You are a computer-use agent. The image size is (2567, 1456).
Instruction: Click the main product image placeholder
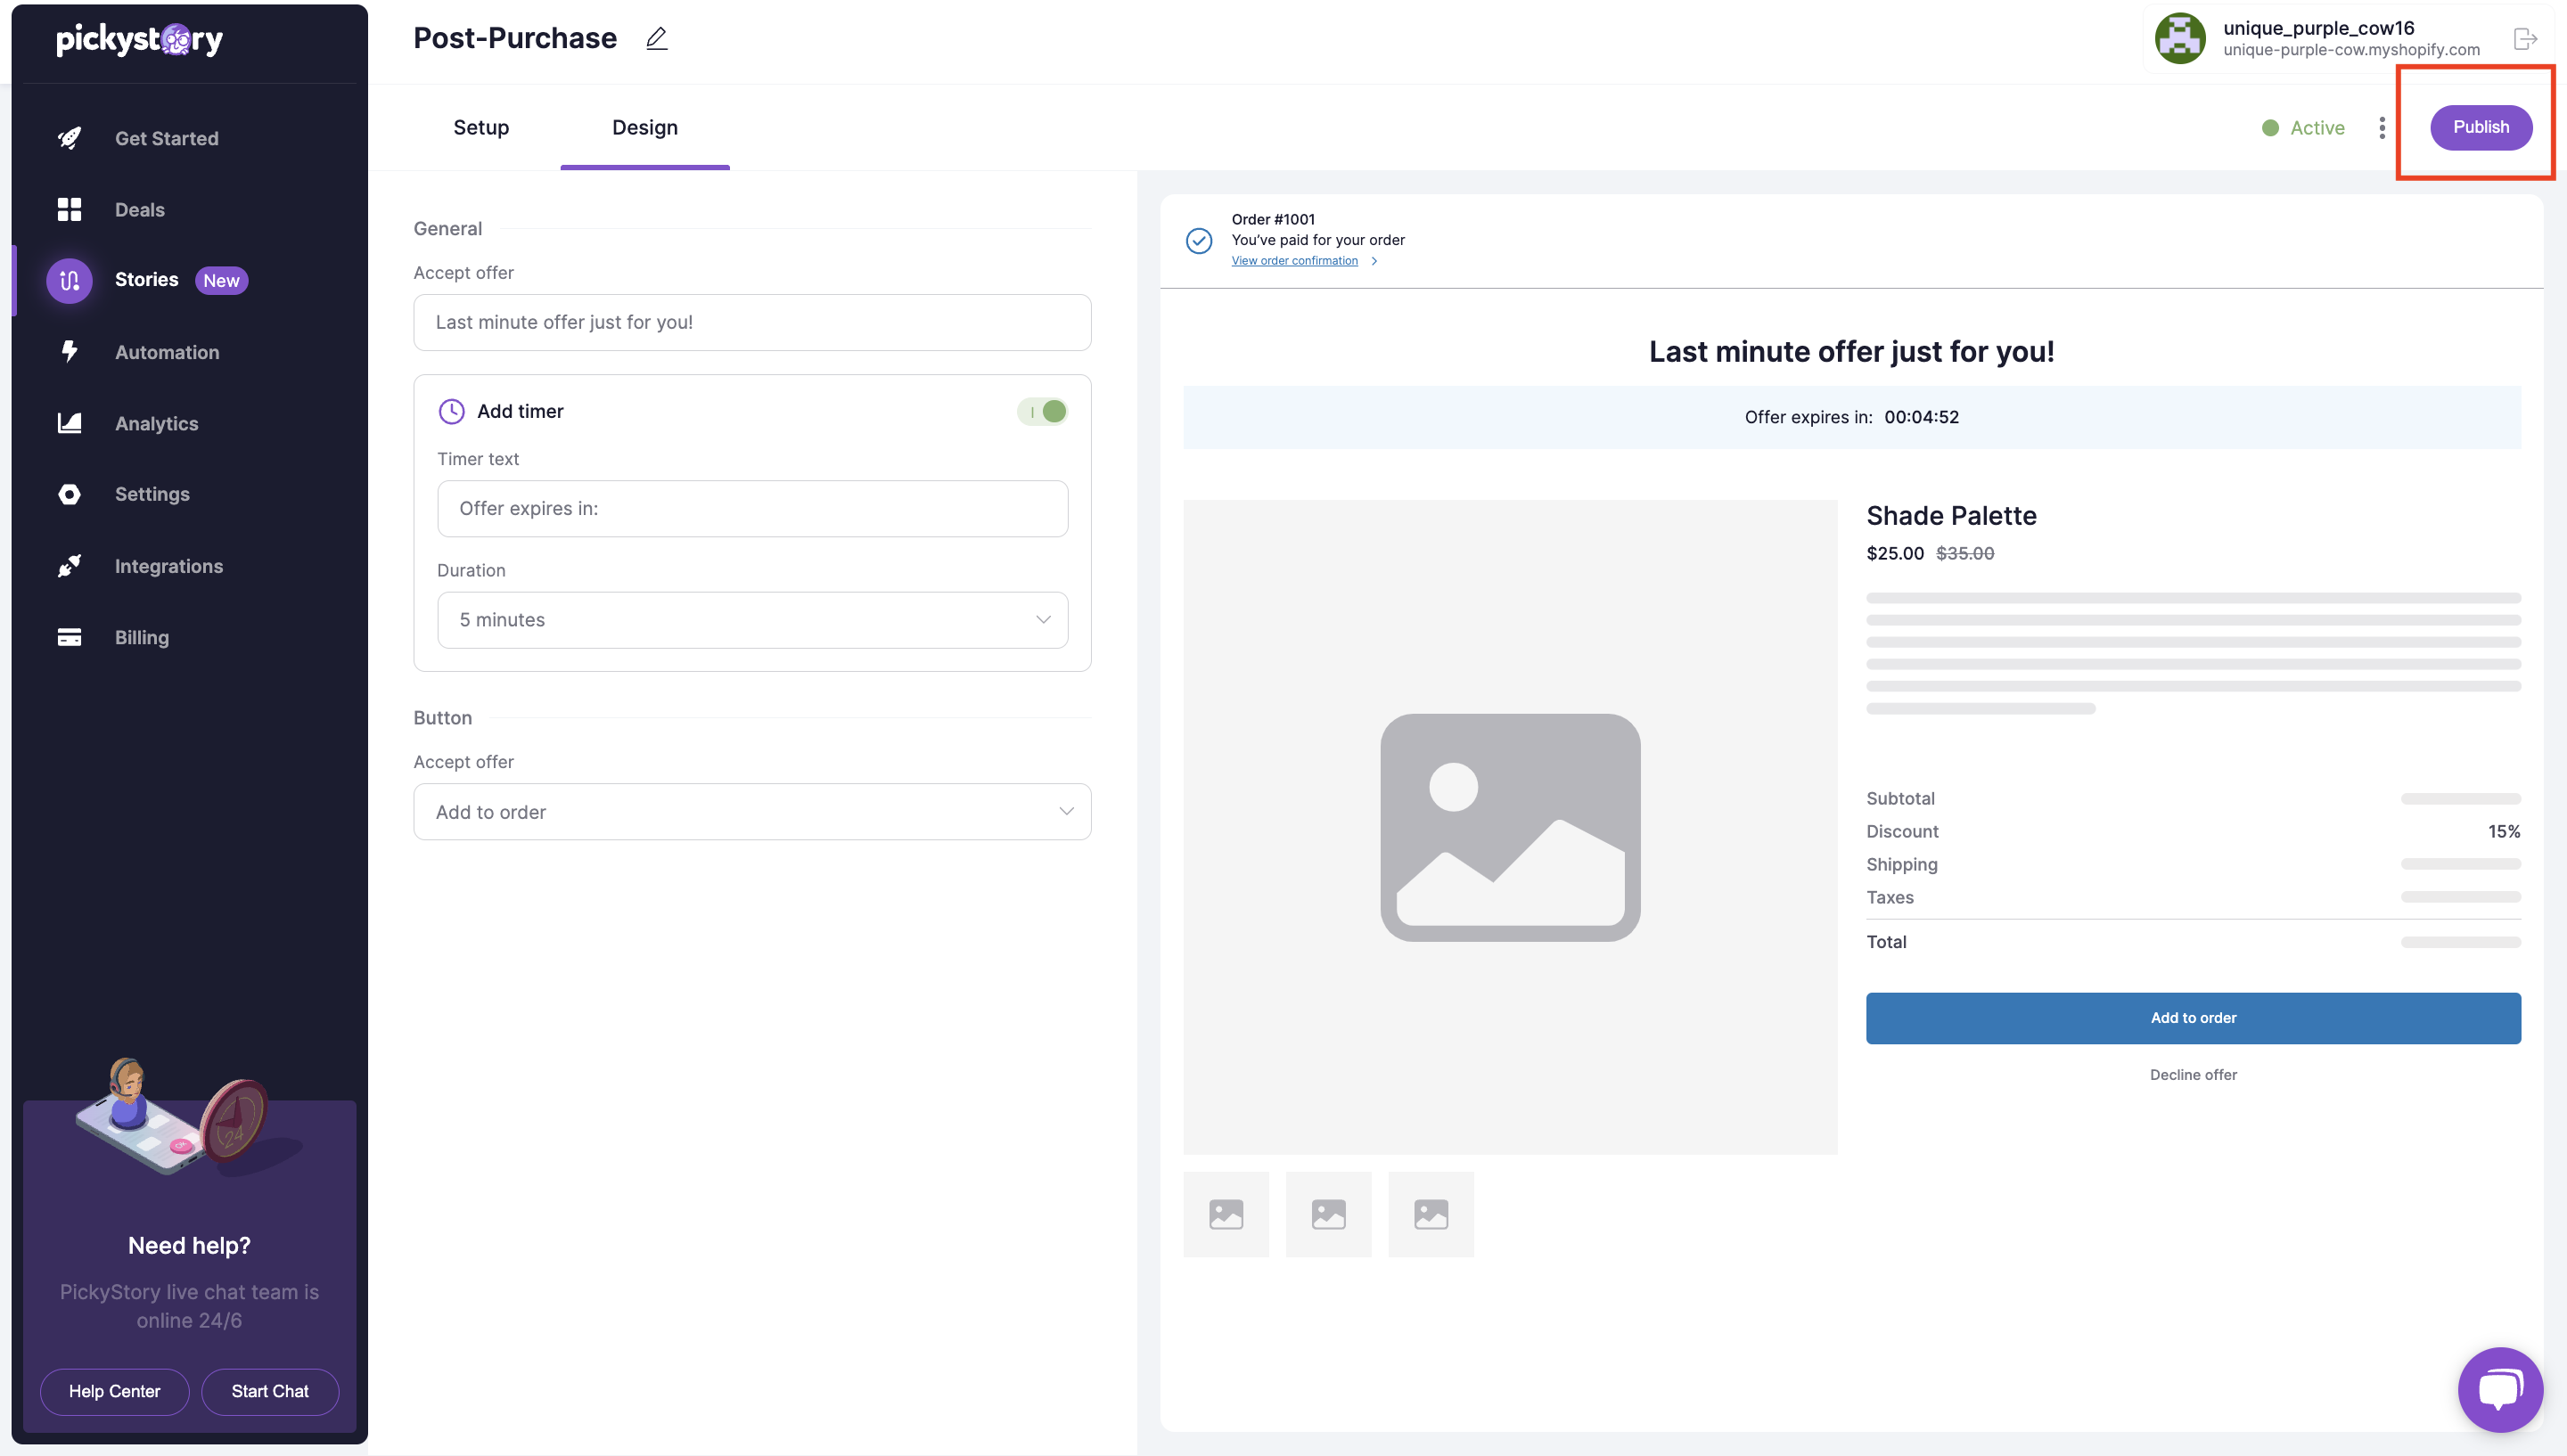[x=1510, y=827]
